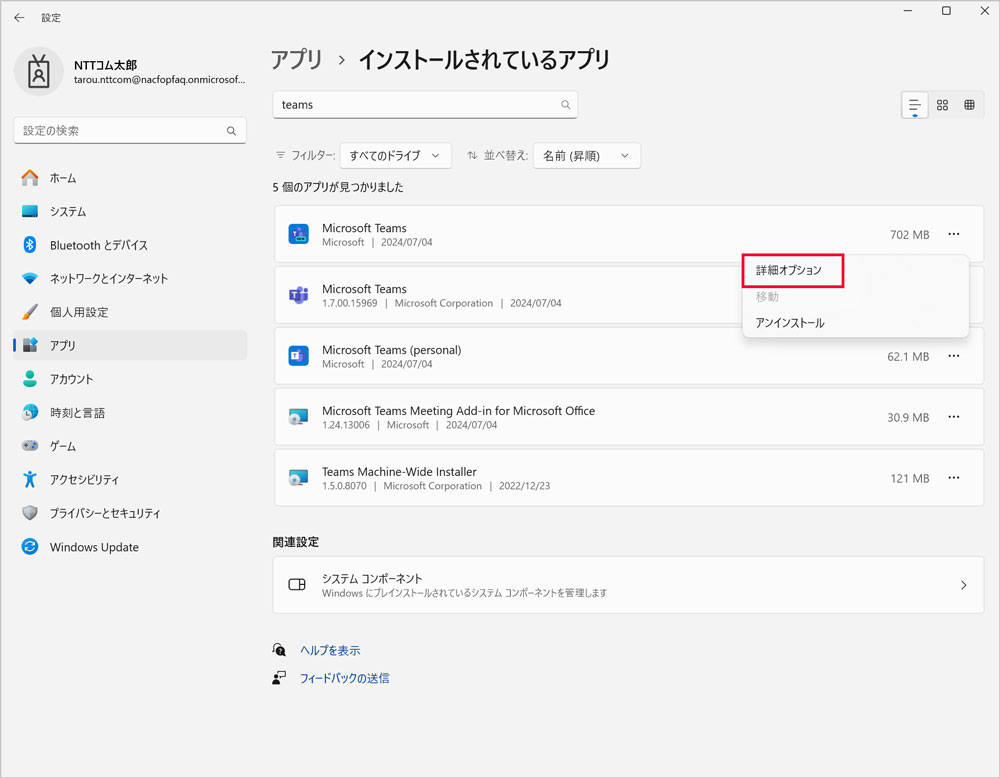1000x778 pixels.
Task: Click the ヘルプを表示 help icon
Action: pos(279,650)
